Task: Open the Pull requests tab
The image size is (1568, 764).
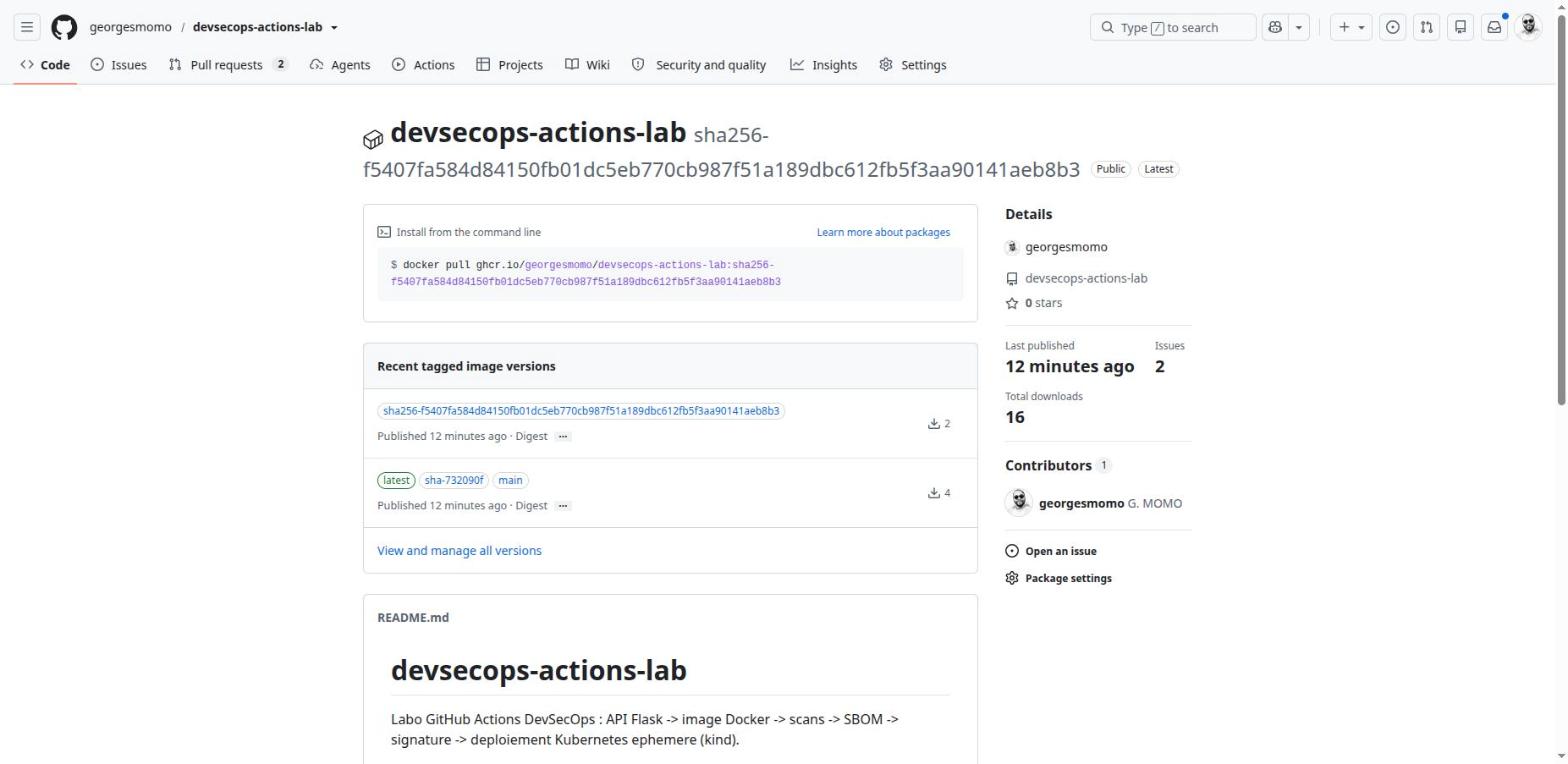Action: [x=228, y=65]
